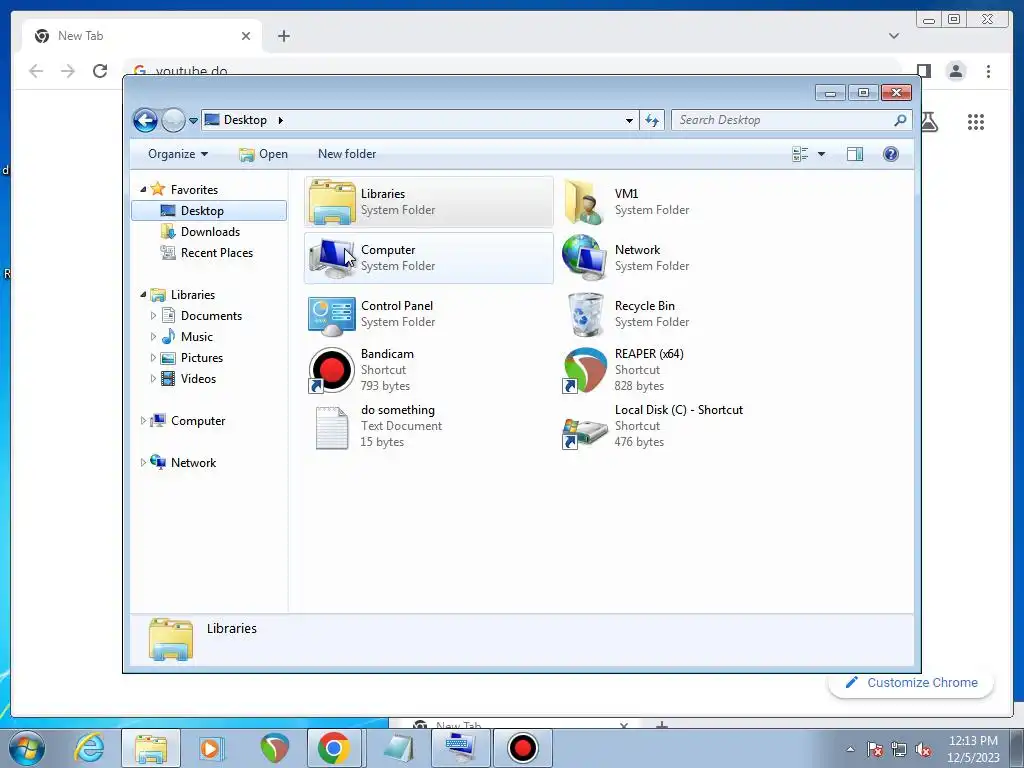The width and height of the screenshot is (1024, 768).
Task: Open the Organize dropdown menu
Action: tap(178, 154)
